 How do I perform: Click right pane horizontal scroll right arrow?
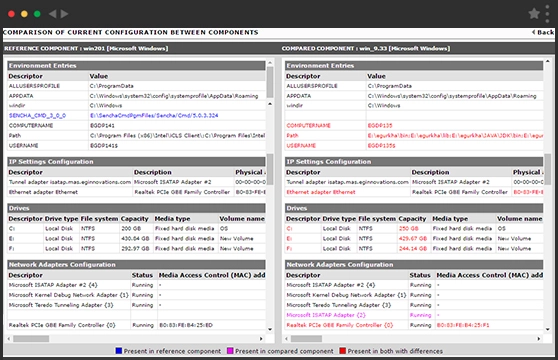538,339
